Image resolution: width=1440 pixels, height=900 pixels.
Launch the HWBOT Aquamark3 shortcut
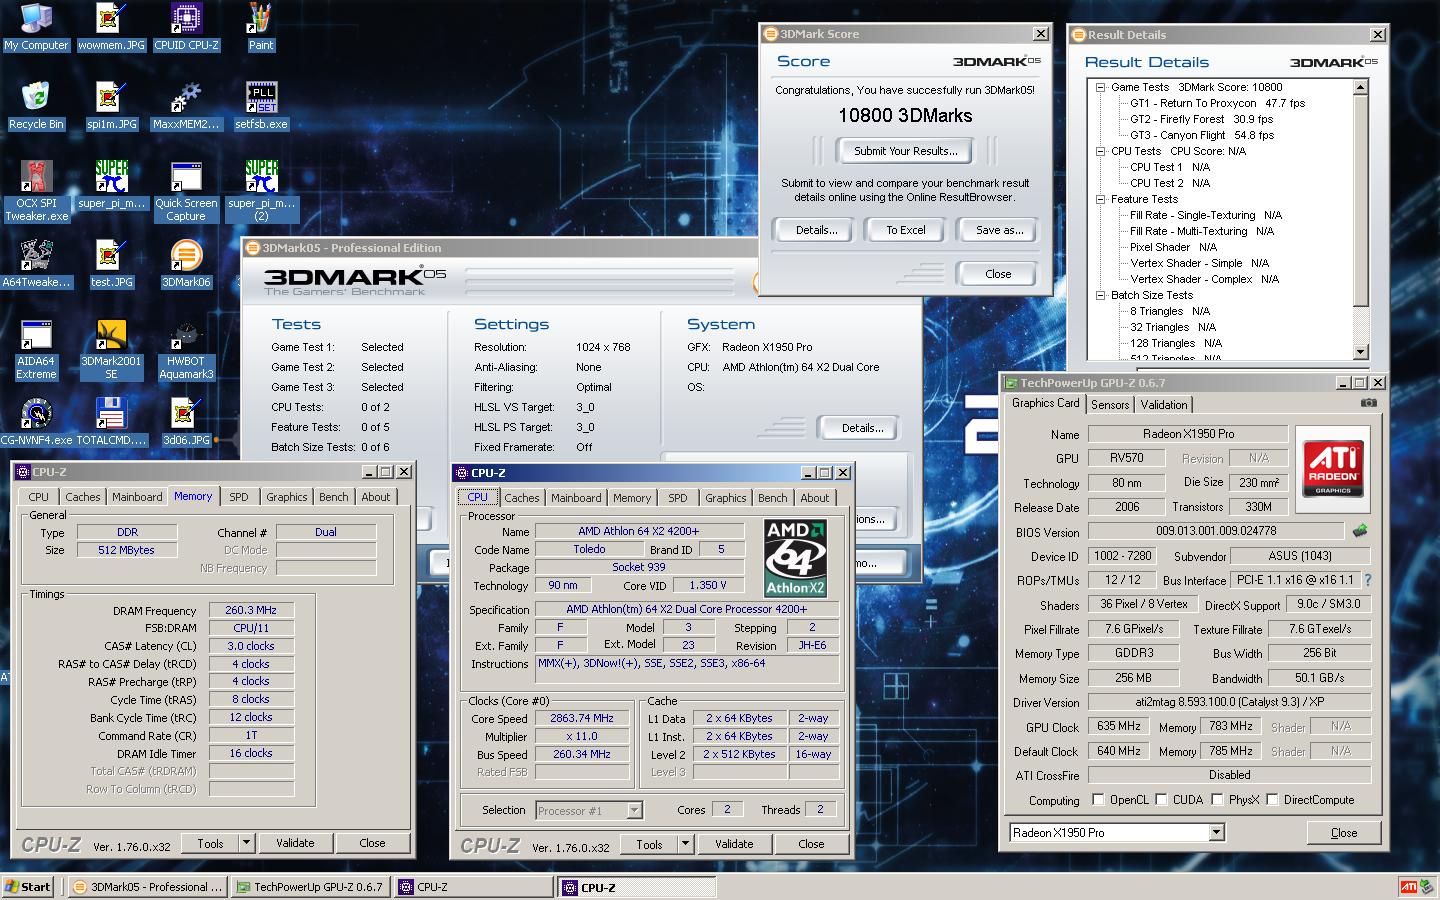pos(186,350)
